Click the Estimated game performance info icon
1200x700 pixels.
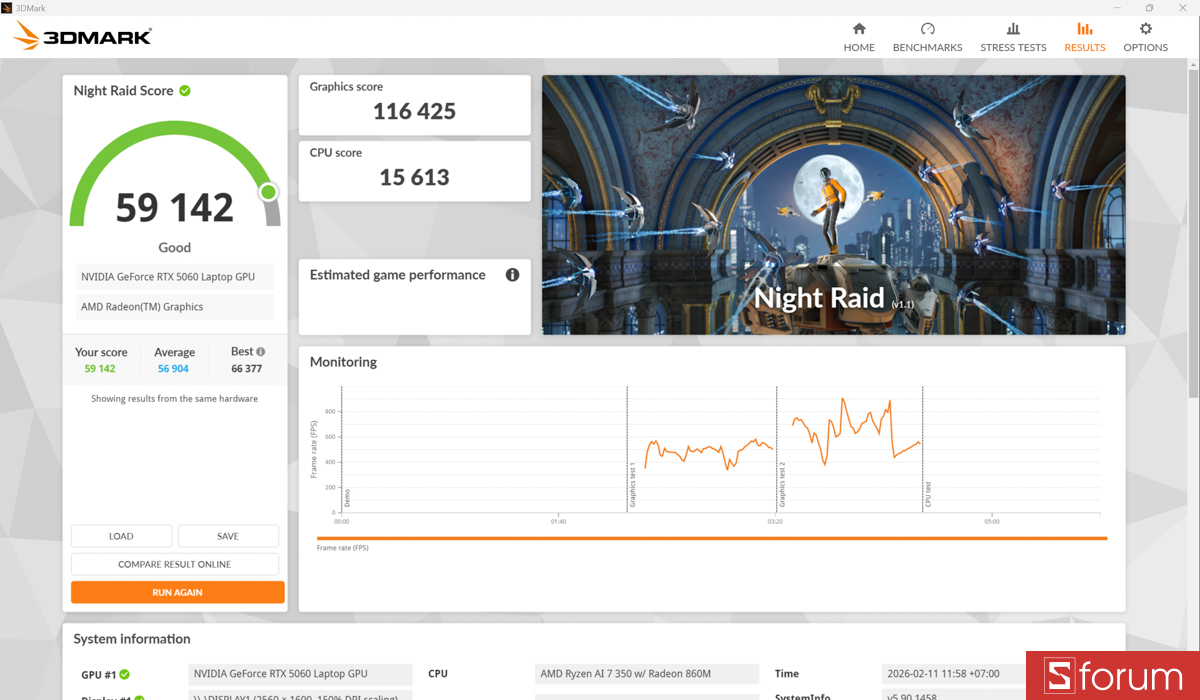[511, 274]
